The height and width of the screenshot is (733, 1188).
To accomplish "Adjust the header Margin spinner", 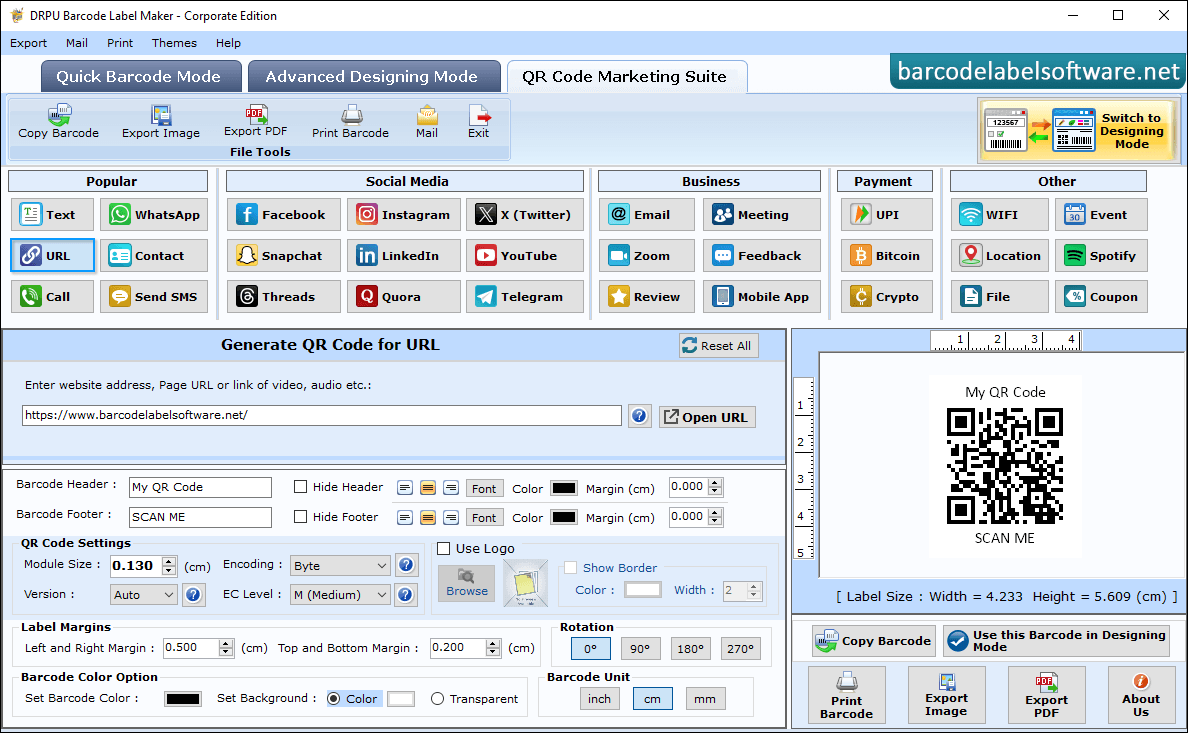I will coord(715,487).
